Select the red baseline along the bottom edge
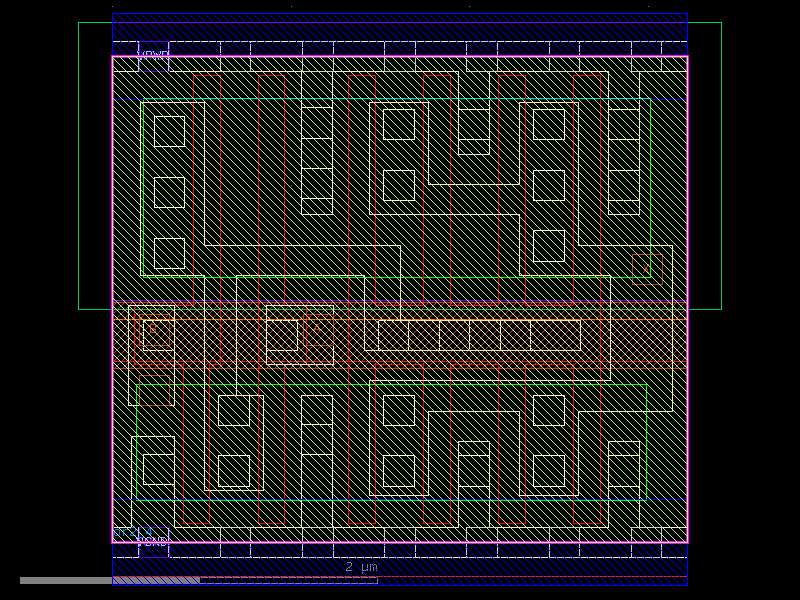 click(x=400, y=578)
